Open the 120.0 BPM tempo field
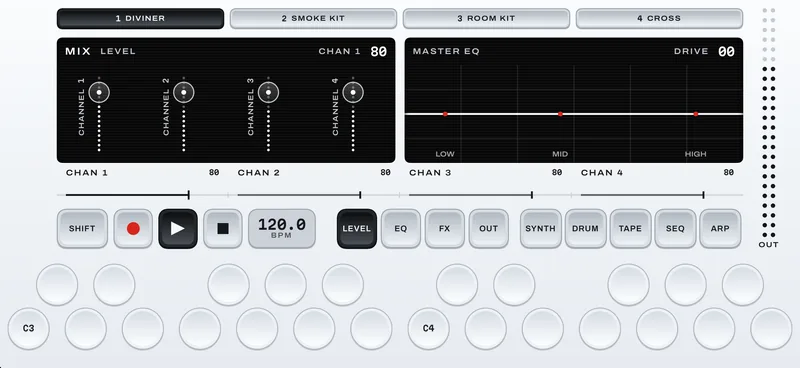 point(282,229)
